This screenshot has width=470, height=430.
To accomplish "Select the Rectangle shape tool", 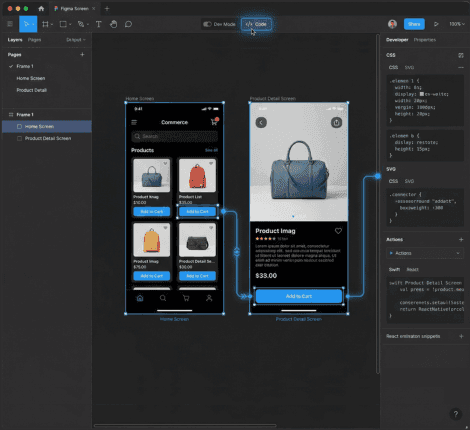I will pyautogui.click(x=63, y=24).
